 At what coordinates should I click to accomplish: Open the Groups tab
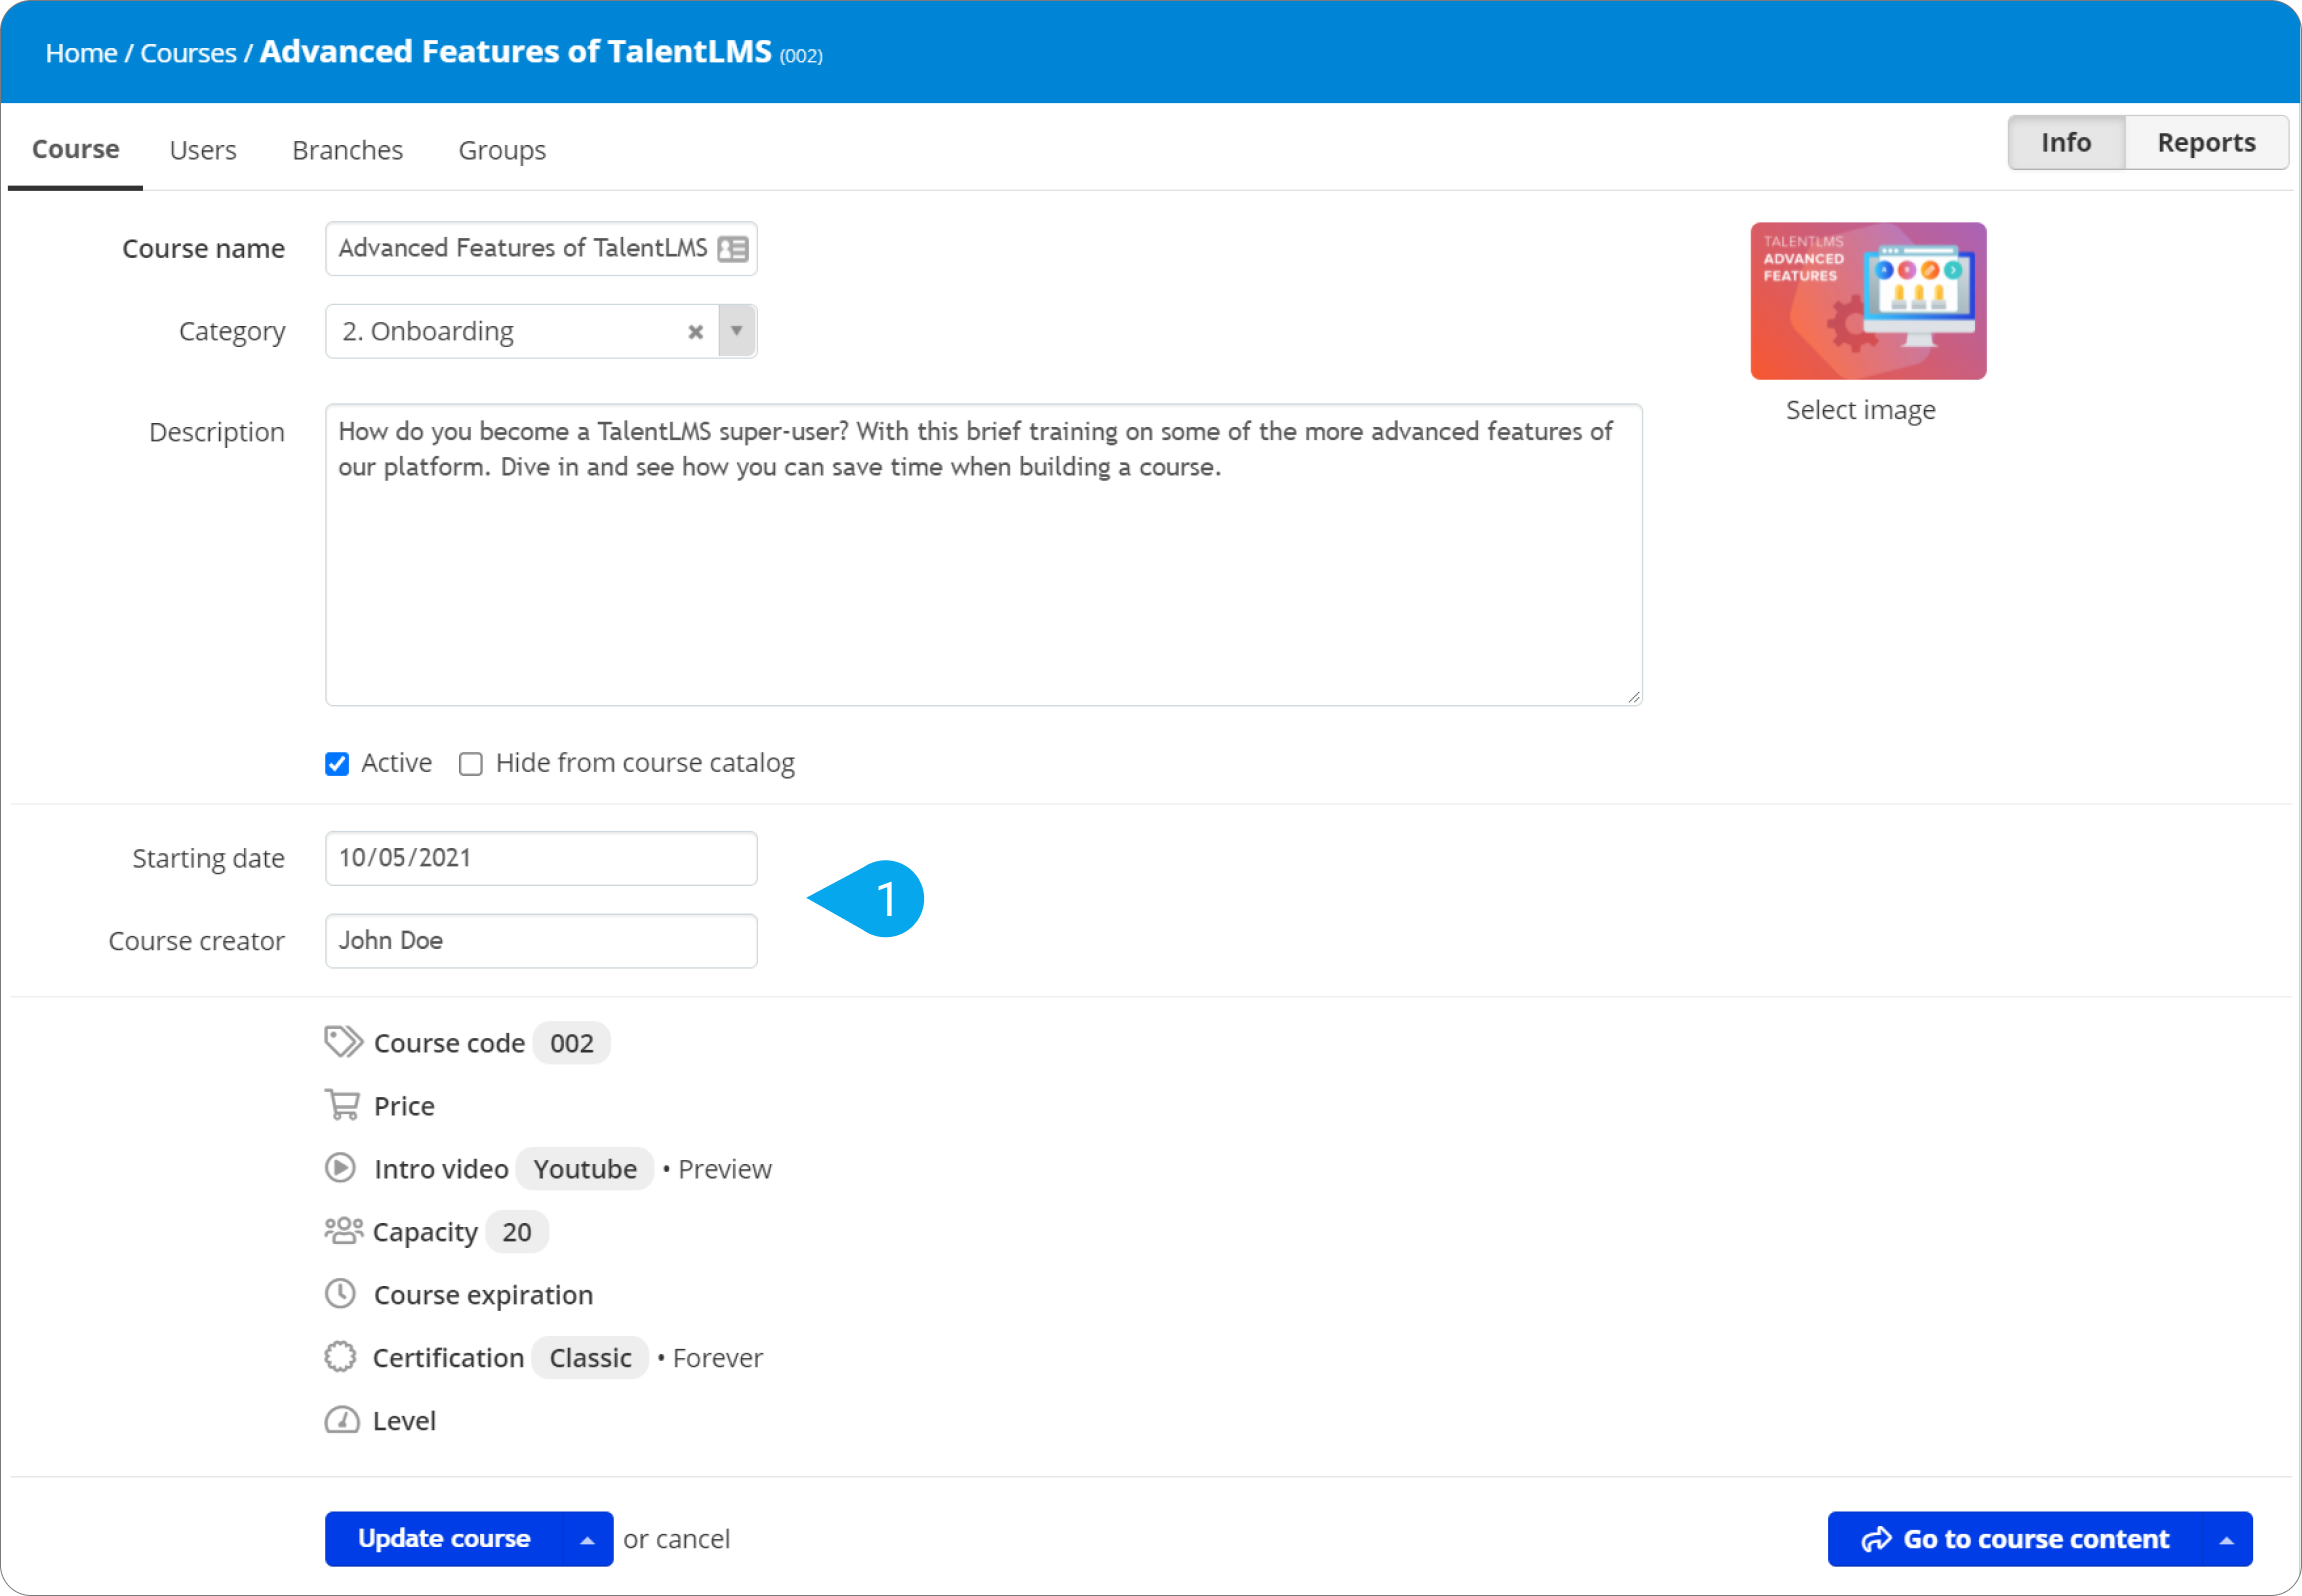[x=502, y=150]
